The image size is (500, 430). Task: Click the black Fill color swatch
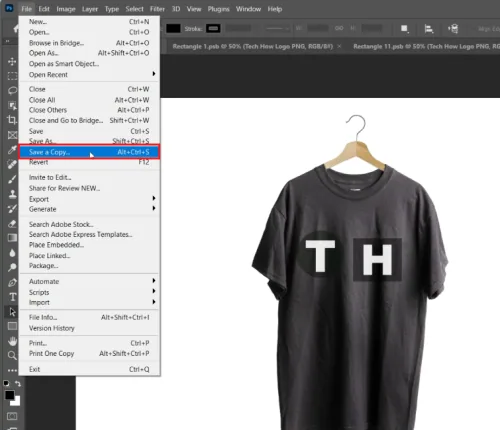click(173, 29)
